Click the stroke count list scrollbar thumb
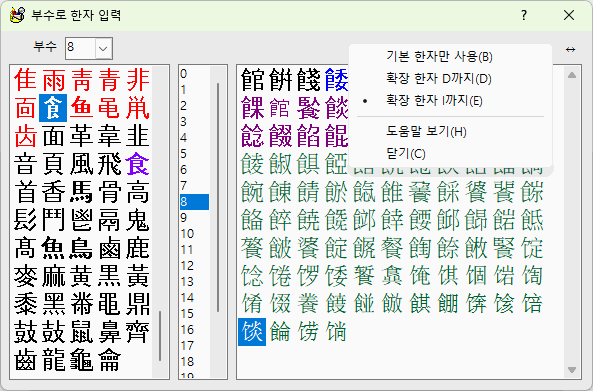 point(218,197)
